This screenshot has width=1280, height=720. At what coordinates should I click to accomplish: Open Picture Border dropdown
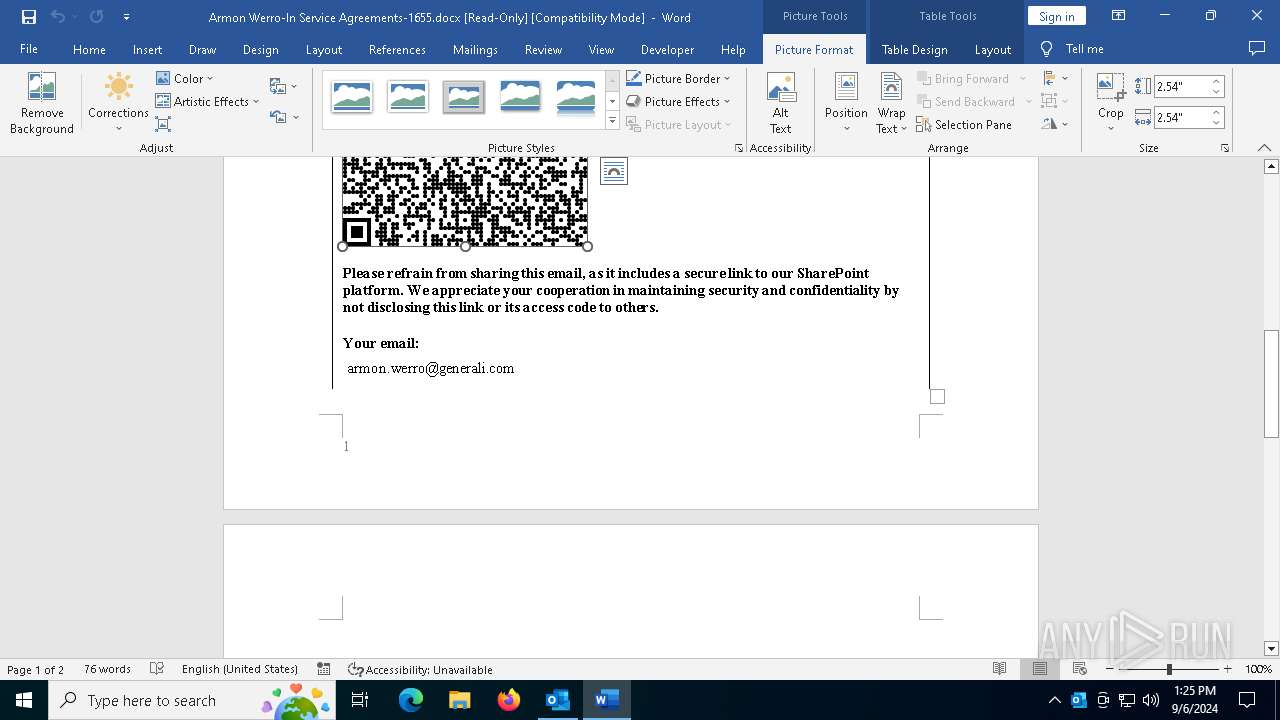(x=678, y=79)
